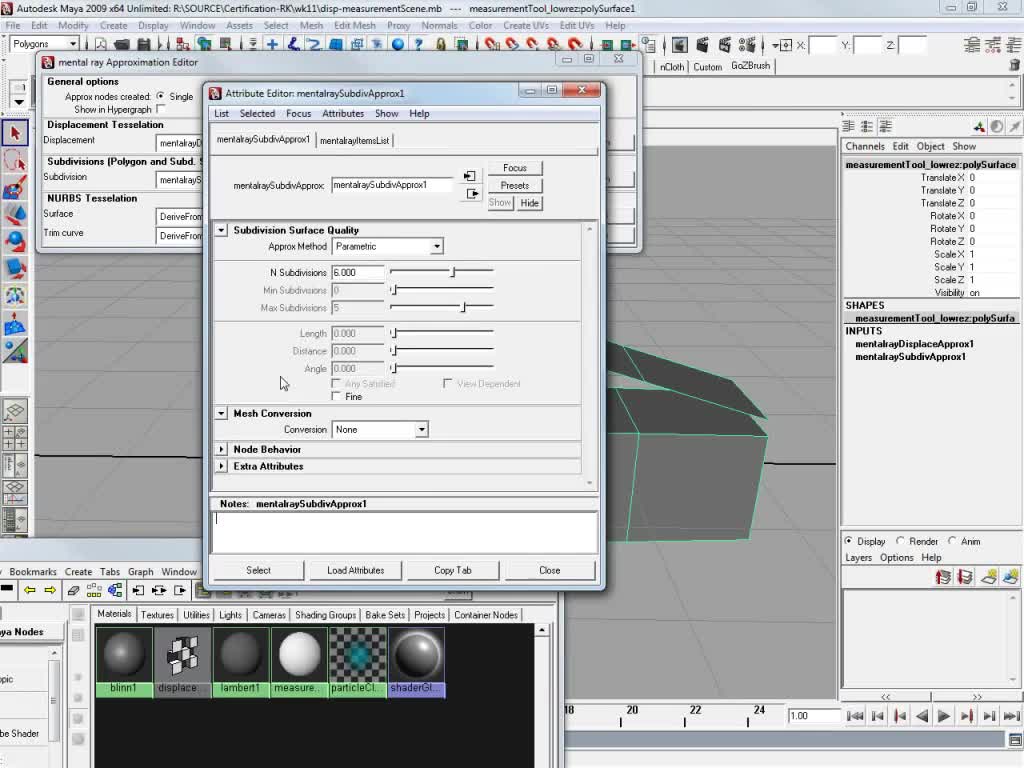This screenshot has width=1024, height=768.
Task: Collapse the Mesh Conversion section
Action: point(221,413)
